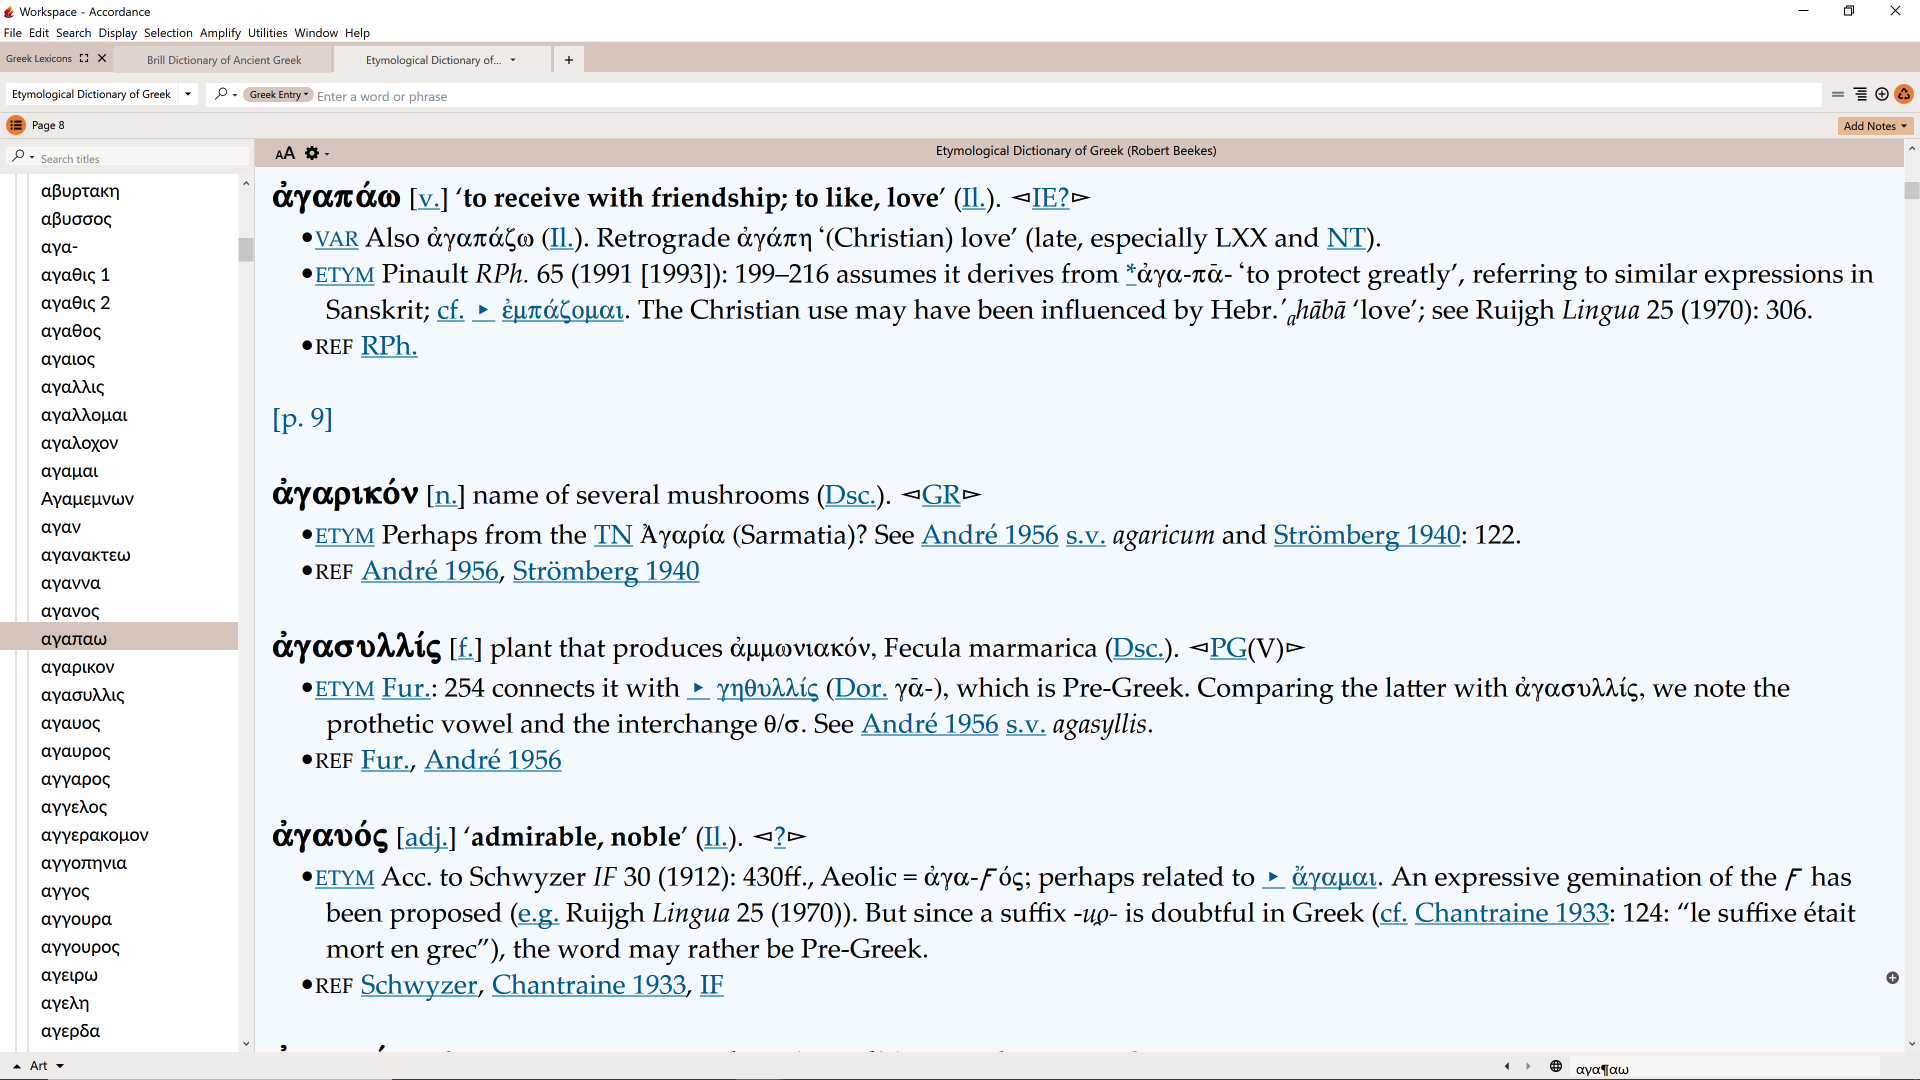Switch to Brill Dictionary of Ancient Greek tab
Image resolution: width=1920 pixels, height=1080 pixels.
(x=224, y=60)
